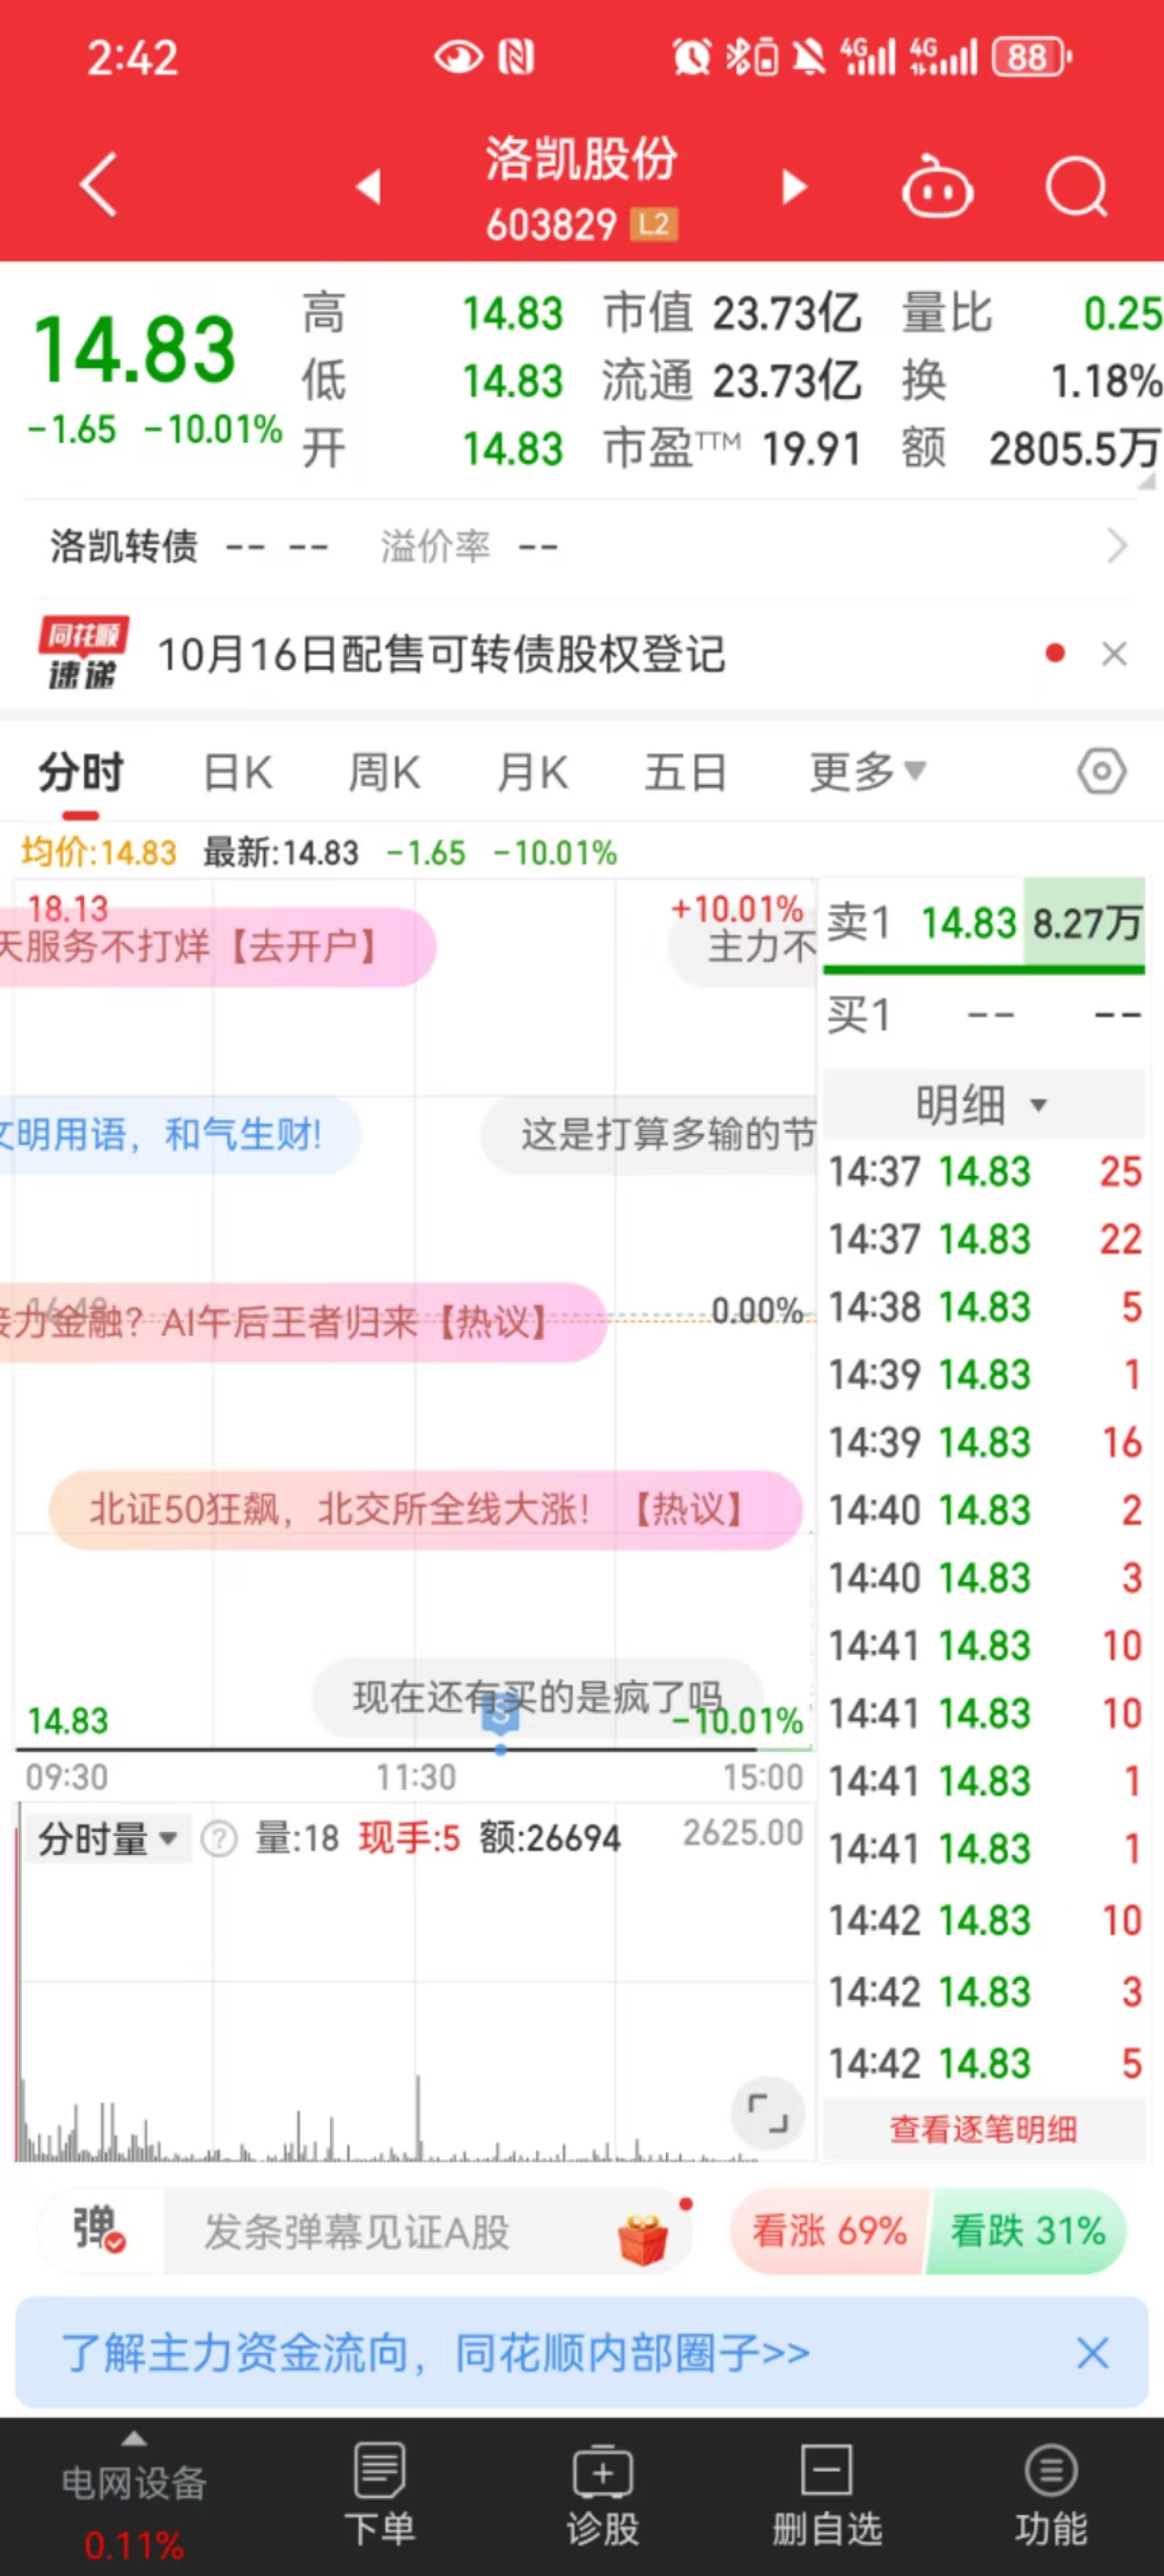Viewport: 1164px width, 2576px height.
Task: Tap 删自选 in bottom bar
Action: pos(827,2494)
